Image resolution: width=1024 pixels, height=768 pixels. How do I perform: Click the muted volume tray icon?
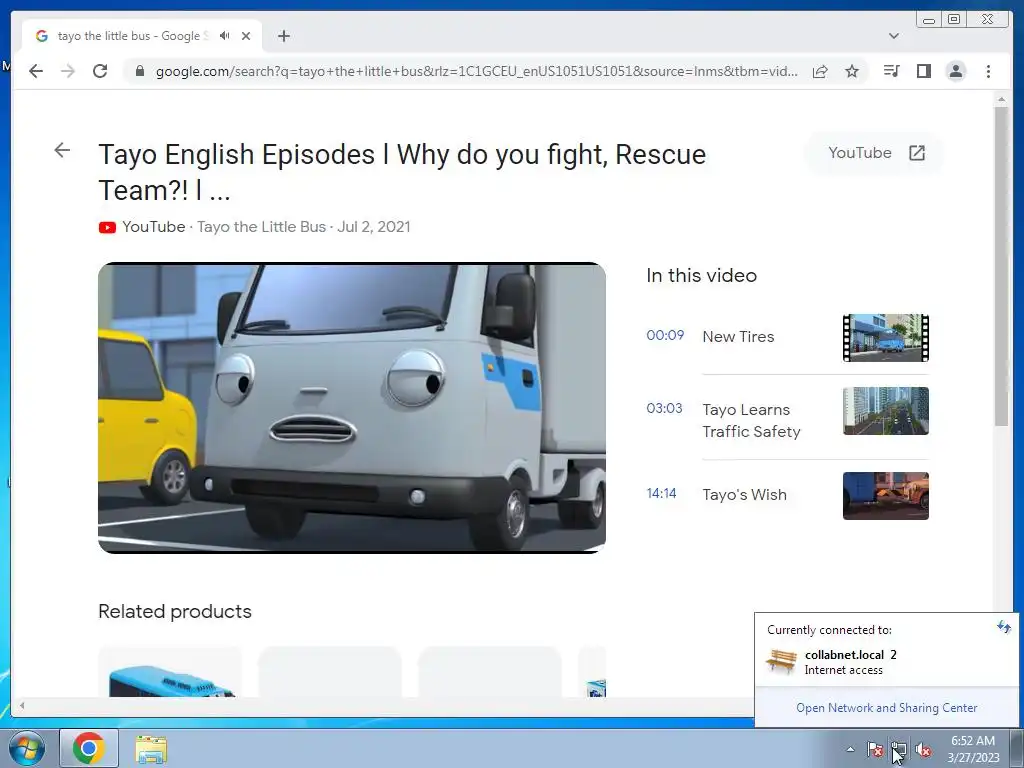coord(923,749)
